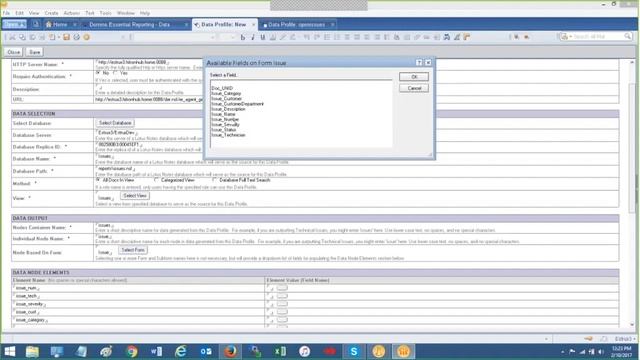Launch Google Chrome from the taskbar
This screenshot has height=360, width=640.
tap(131, 351)
